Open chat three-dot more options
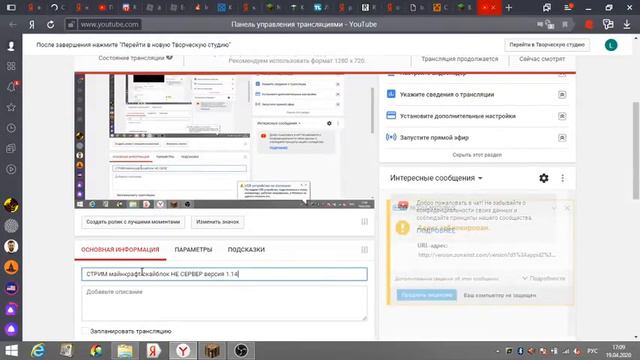The width and height of the screenshot is (640, 360). [562, 178]
